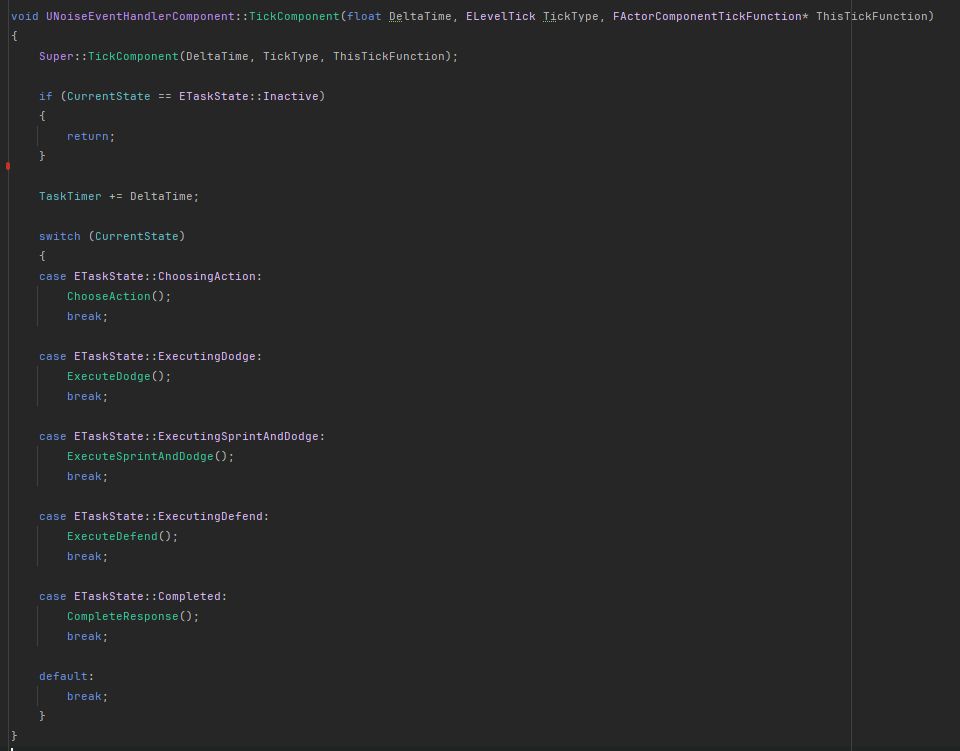
Task: Click 'Completed' case label
Action: 189,597
